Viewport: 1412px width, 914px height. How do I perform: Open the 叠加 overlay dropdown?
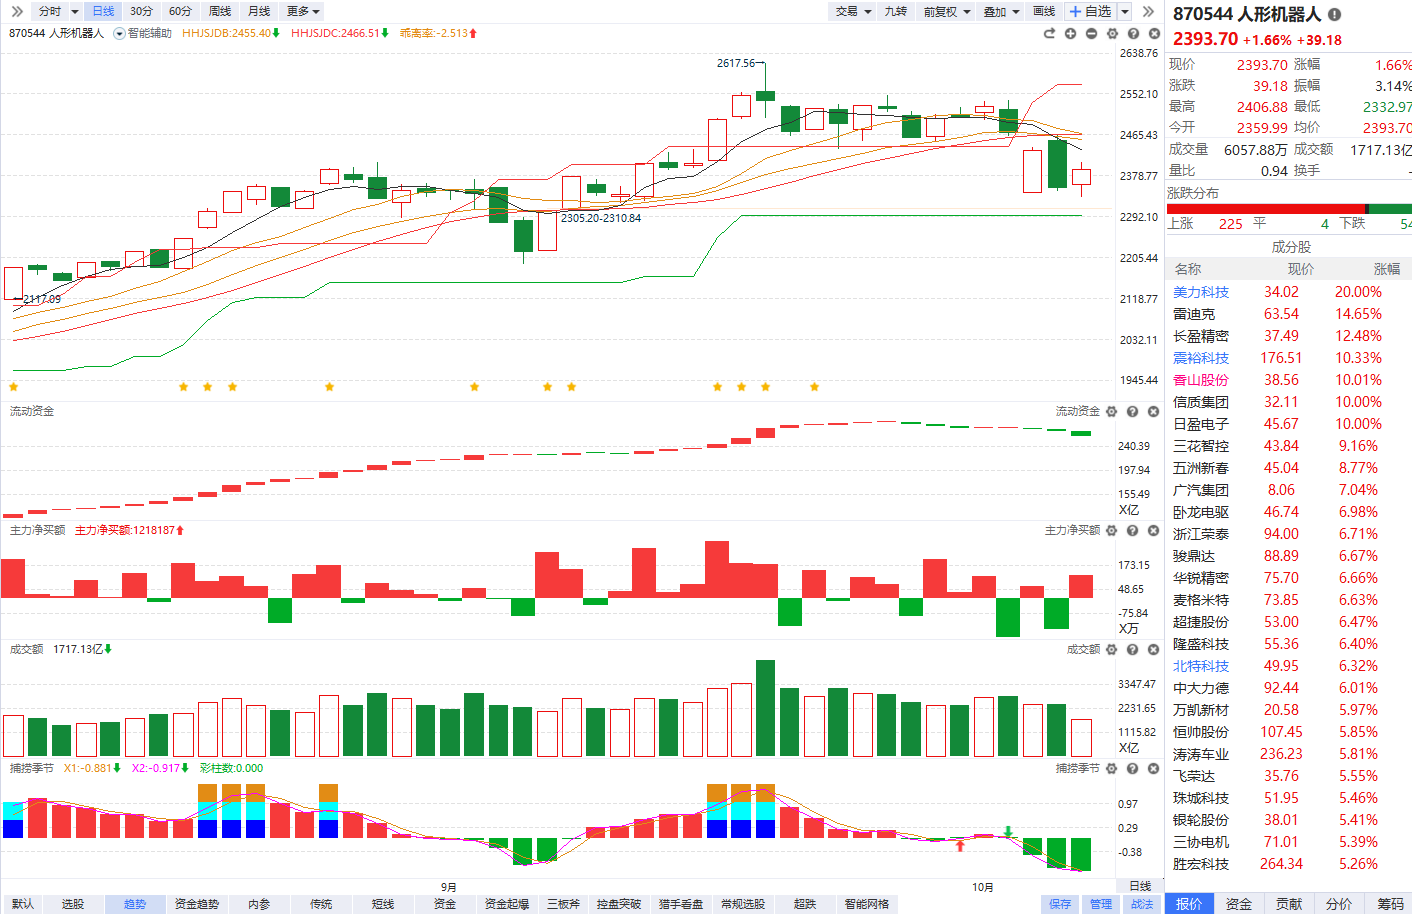click(x=1001, y=11)
